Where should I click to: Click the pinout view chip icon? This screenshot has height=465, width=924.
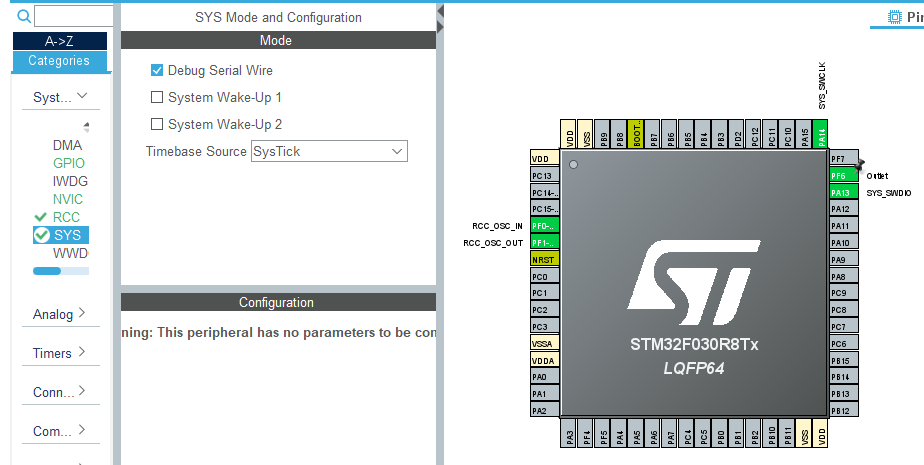click(895, 17)
